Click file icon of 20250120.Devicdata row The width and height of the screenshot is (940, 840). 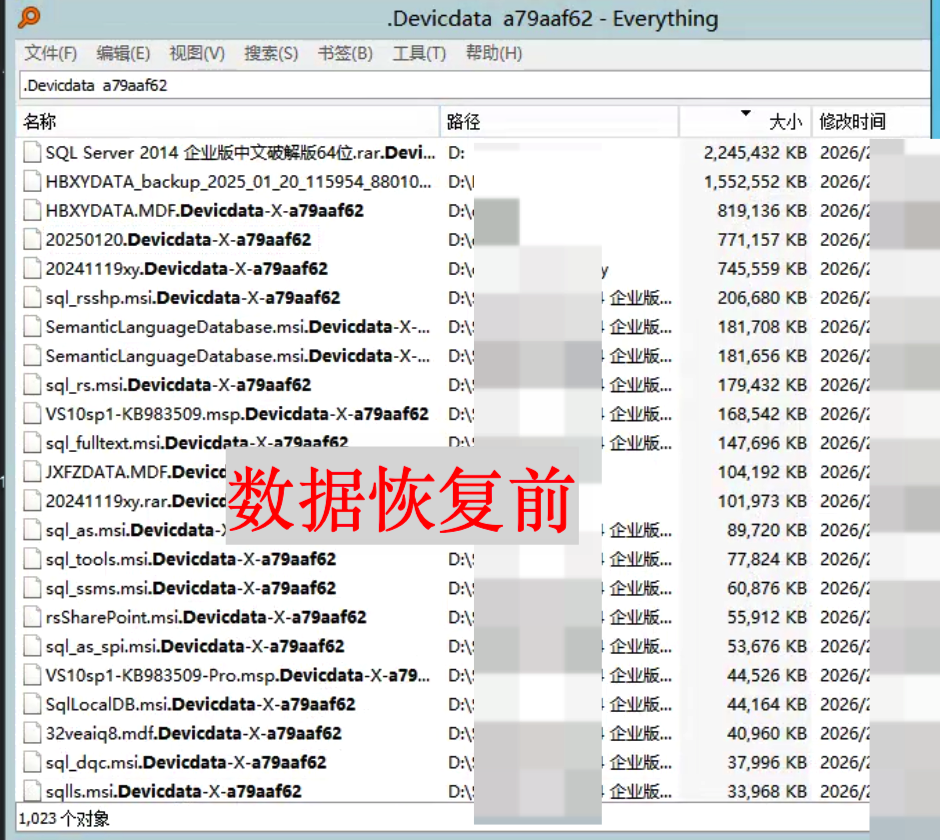pyautogui.click(x=32, y=239)
